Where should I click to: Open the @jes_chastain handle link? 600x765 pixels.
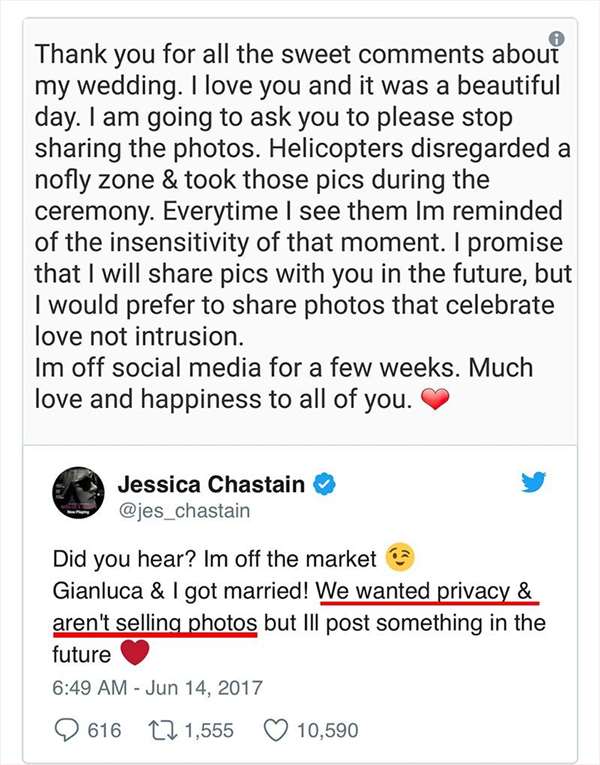[x=184, y=511]
